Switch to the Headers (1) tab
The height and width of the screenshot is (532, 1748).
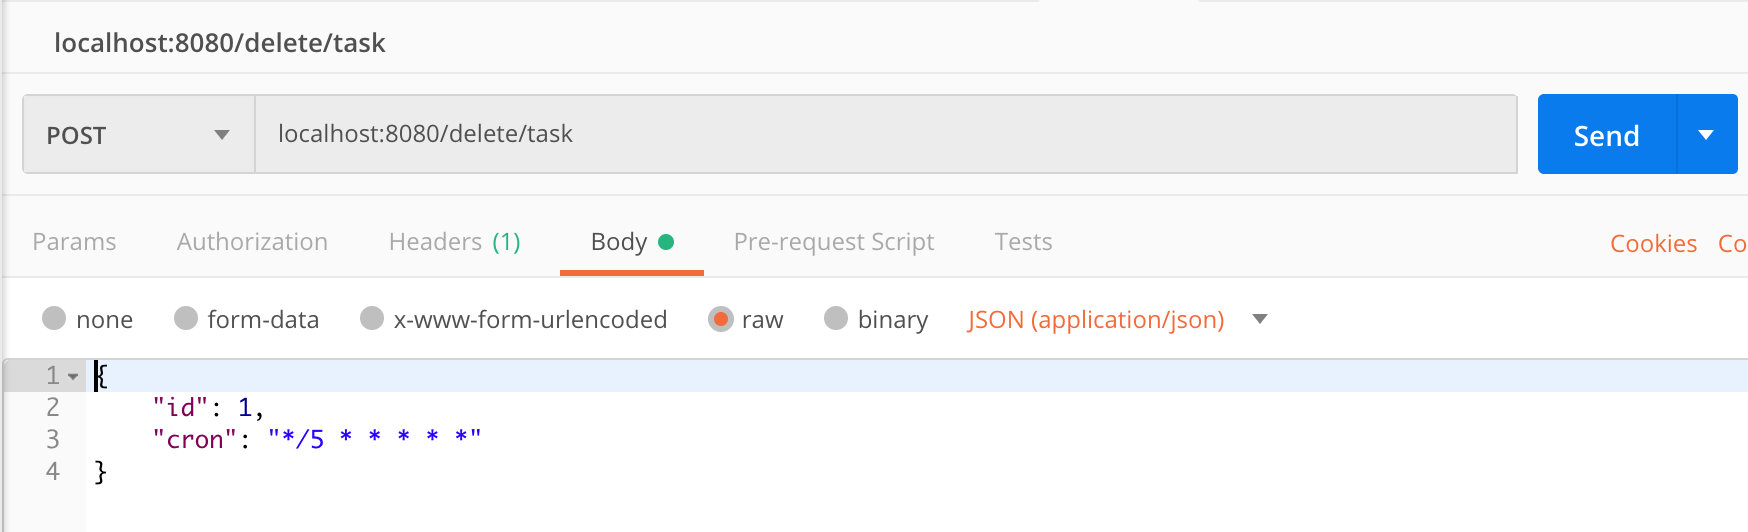point(455,242)
